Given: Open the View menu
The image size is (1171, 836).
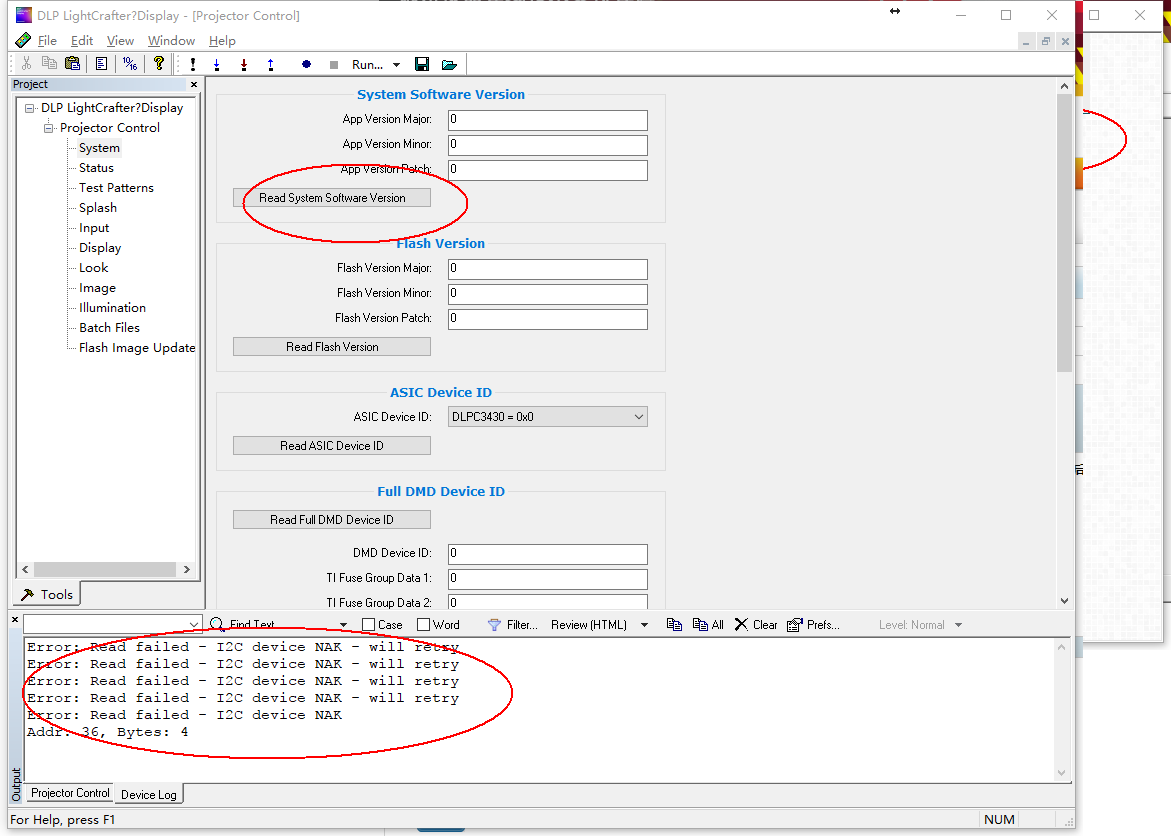Looking at the screenshot, I should pyautogui.click(x=120, y=40).
